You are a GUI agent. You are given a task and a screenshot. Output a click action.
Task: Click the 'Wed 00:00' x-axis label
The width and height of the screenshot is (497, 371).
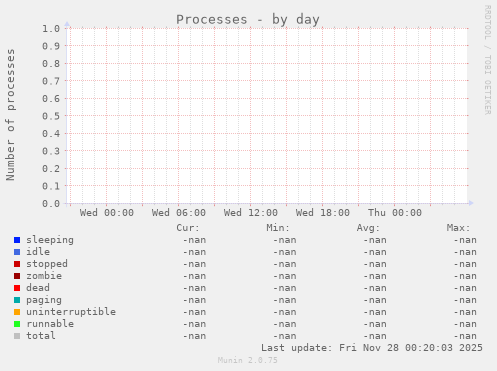(107, 213)
